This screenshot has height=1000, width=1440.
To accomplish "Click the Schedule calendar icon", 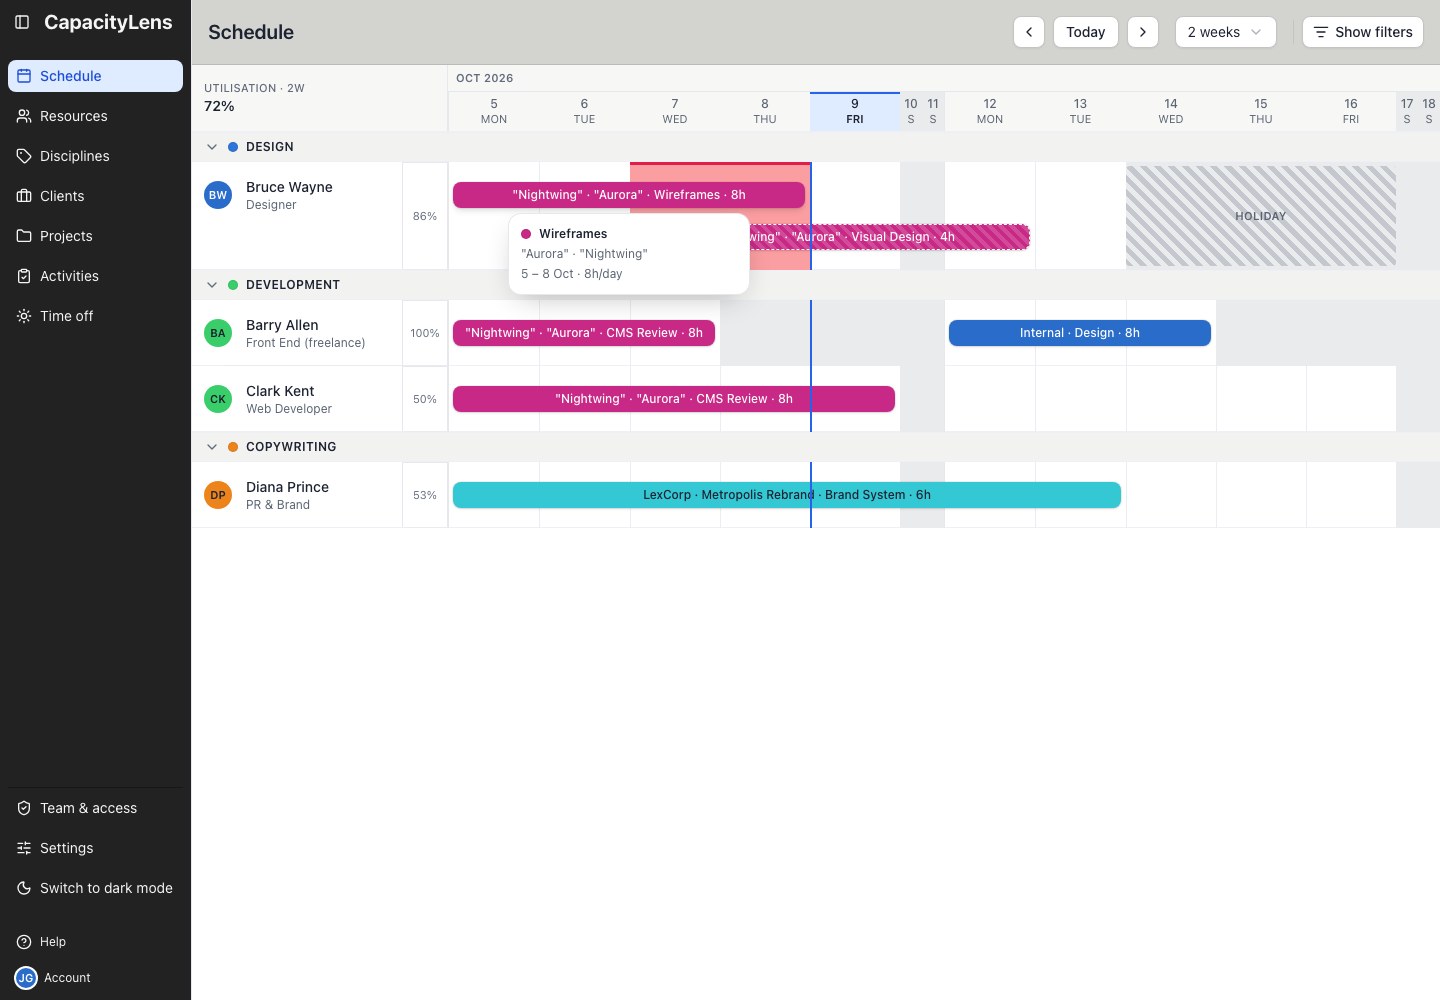I will pyautogui.click(x=24, y=76).
